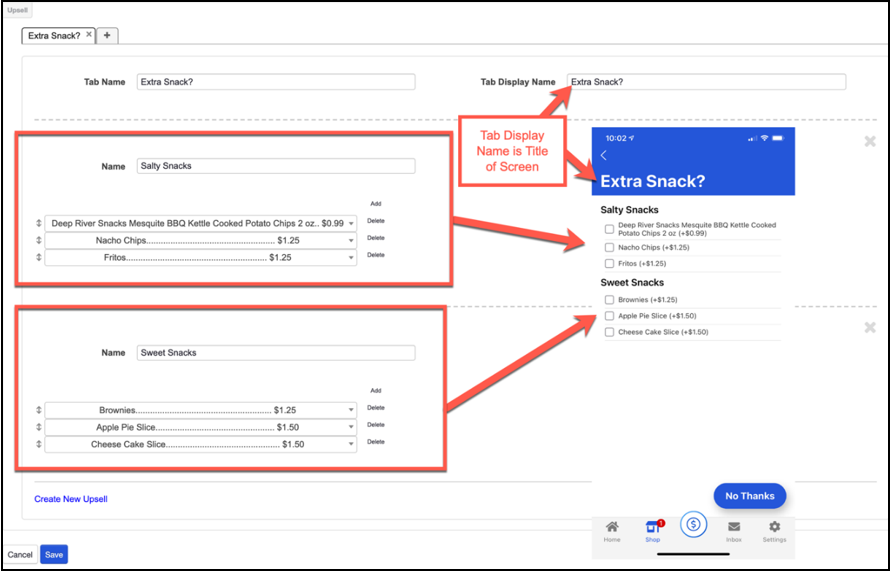Remove Salty Snacks group with X icon
Image resolution: width=890 pixels, height=571 pixels.
point(870,141)
